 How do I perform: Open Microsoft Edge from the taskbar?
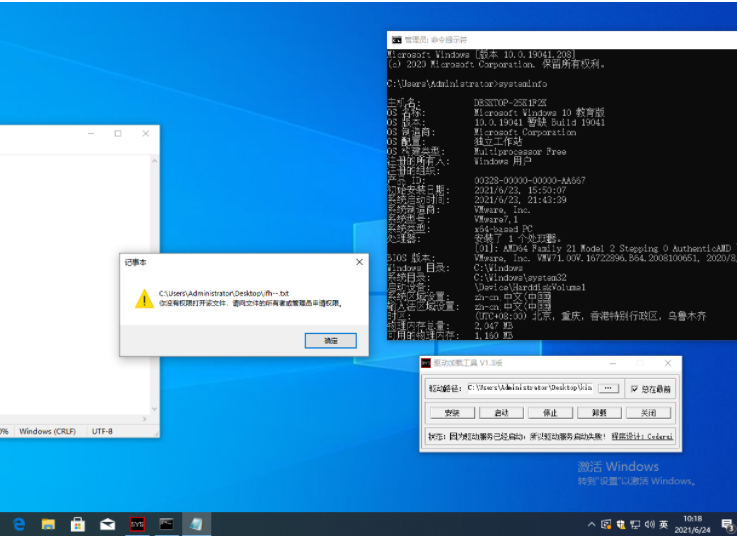click(x=19, y=524)
